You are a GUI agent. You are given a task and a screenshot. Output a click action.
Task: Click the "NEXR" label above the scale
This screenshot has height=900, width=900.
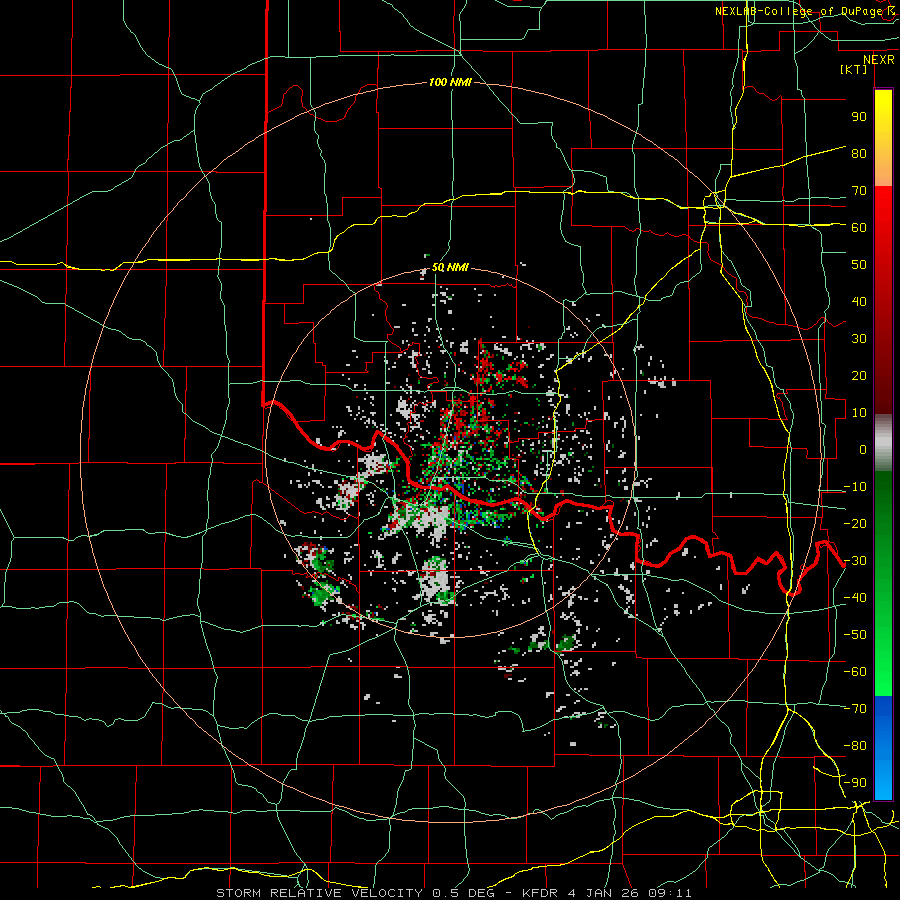[x=878, y=60]
